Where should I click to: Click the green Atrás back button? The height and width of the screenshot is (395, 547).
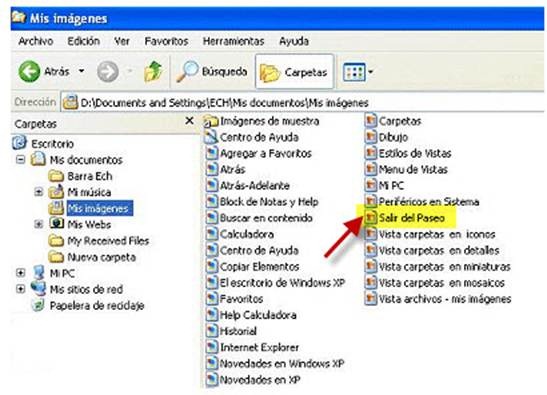point(29,72)
